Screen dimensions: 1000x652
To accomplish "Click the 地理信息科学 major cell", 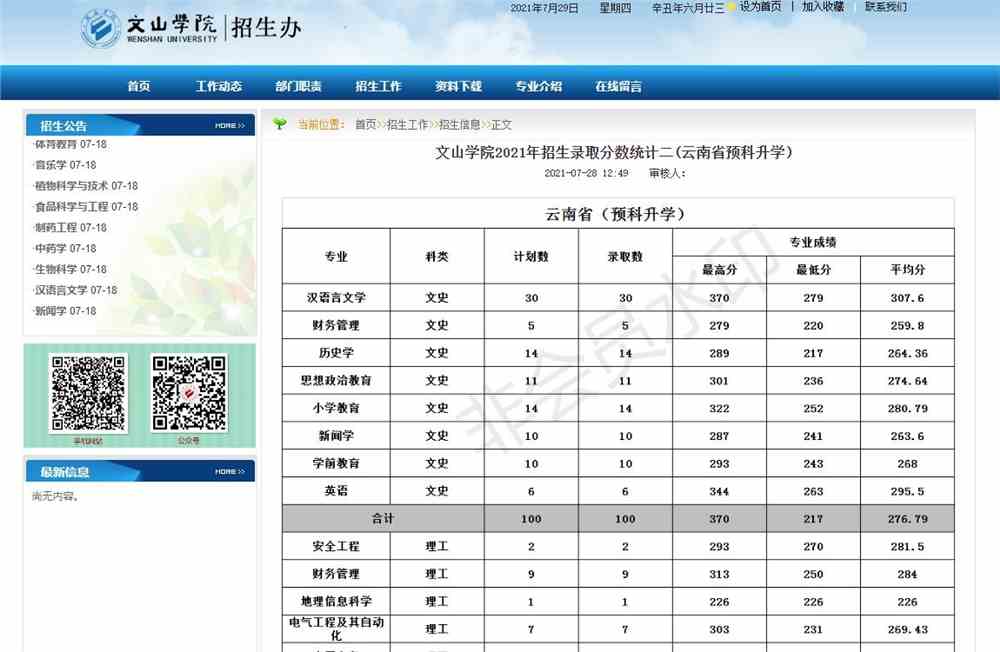I will tap(336, 602).
